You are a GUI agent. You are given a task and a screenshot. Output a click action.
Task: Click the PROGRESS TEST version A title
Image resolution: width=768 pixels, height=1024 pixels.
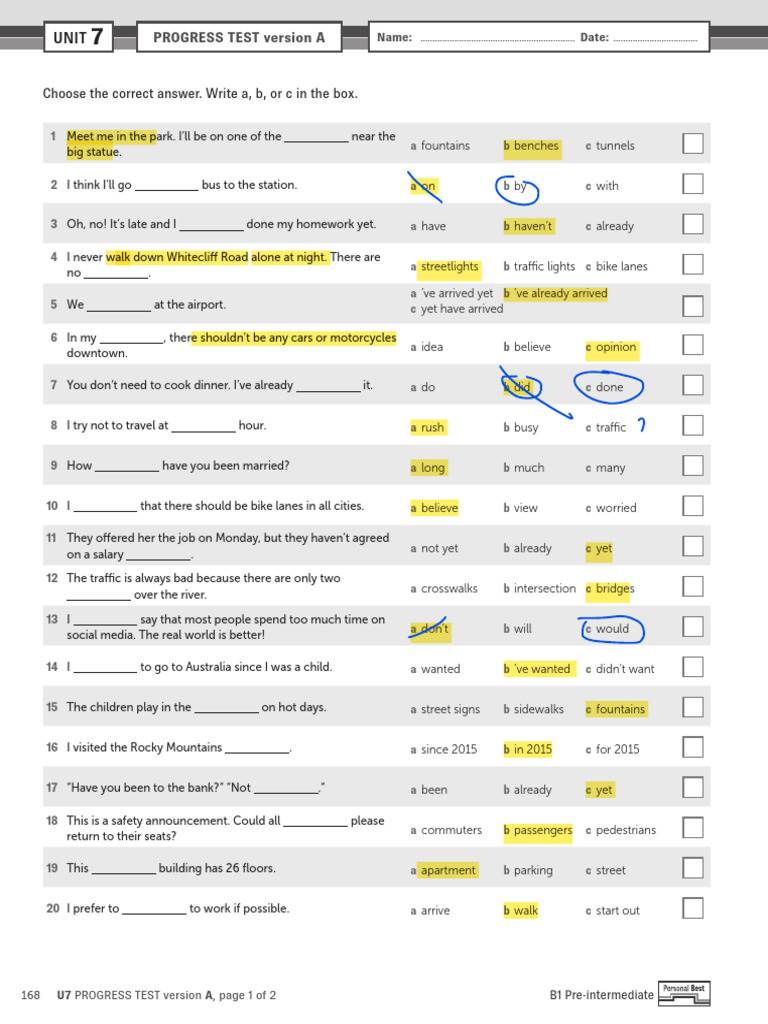point(239,38)
